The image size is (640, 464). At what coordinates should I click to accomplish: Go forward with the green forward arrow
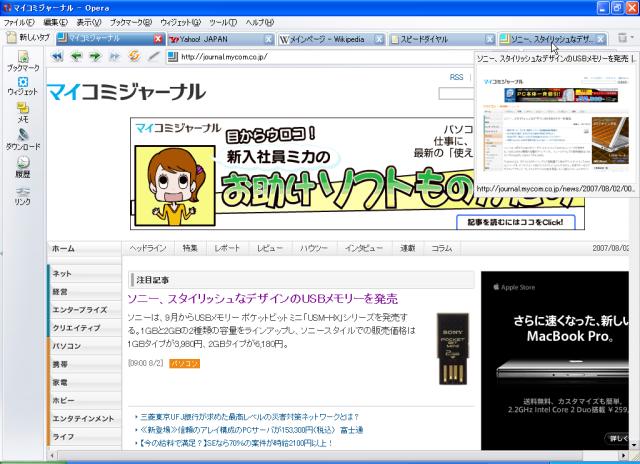(x=95, y=56)
